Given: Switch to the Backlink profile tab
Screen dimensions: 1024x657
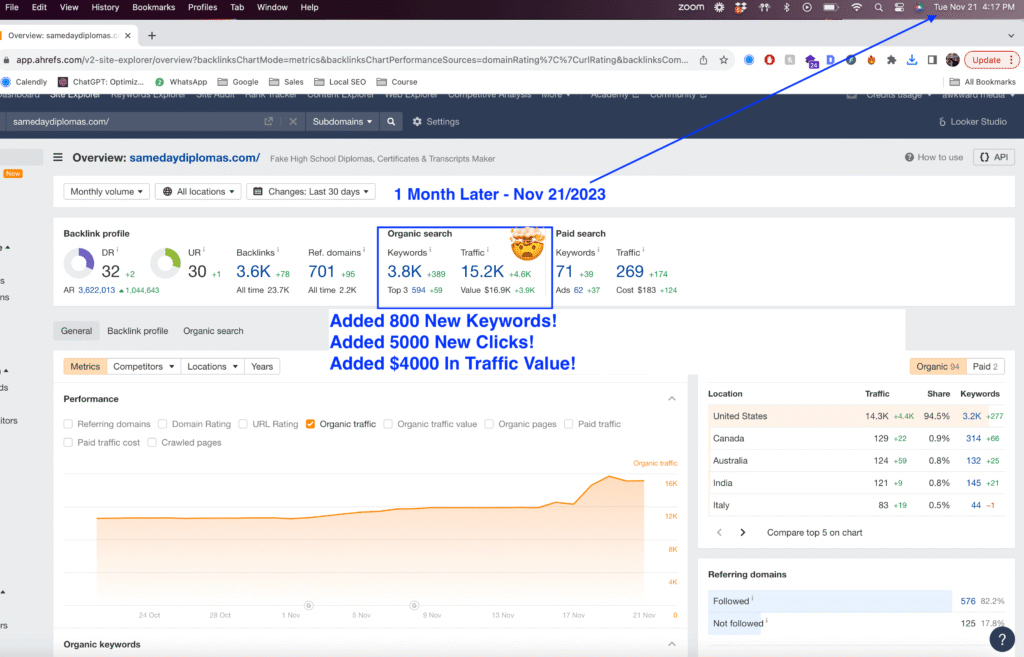Looking at the screenshot, I should tap(138, 330).
